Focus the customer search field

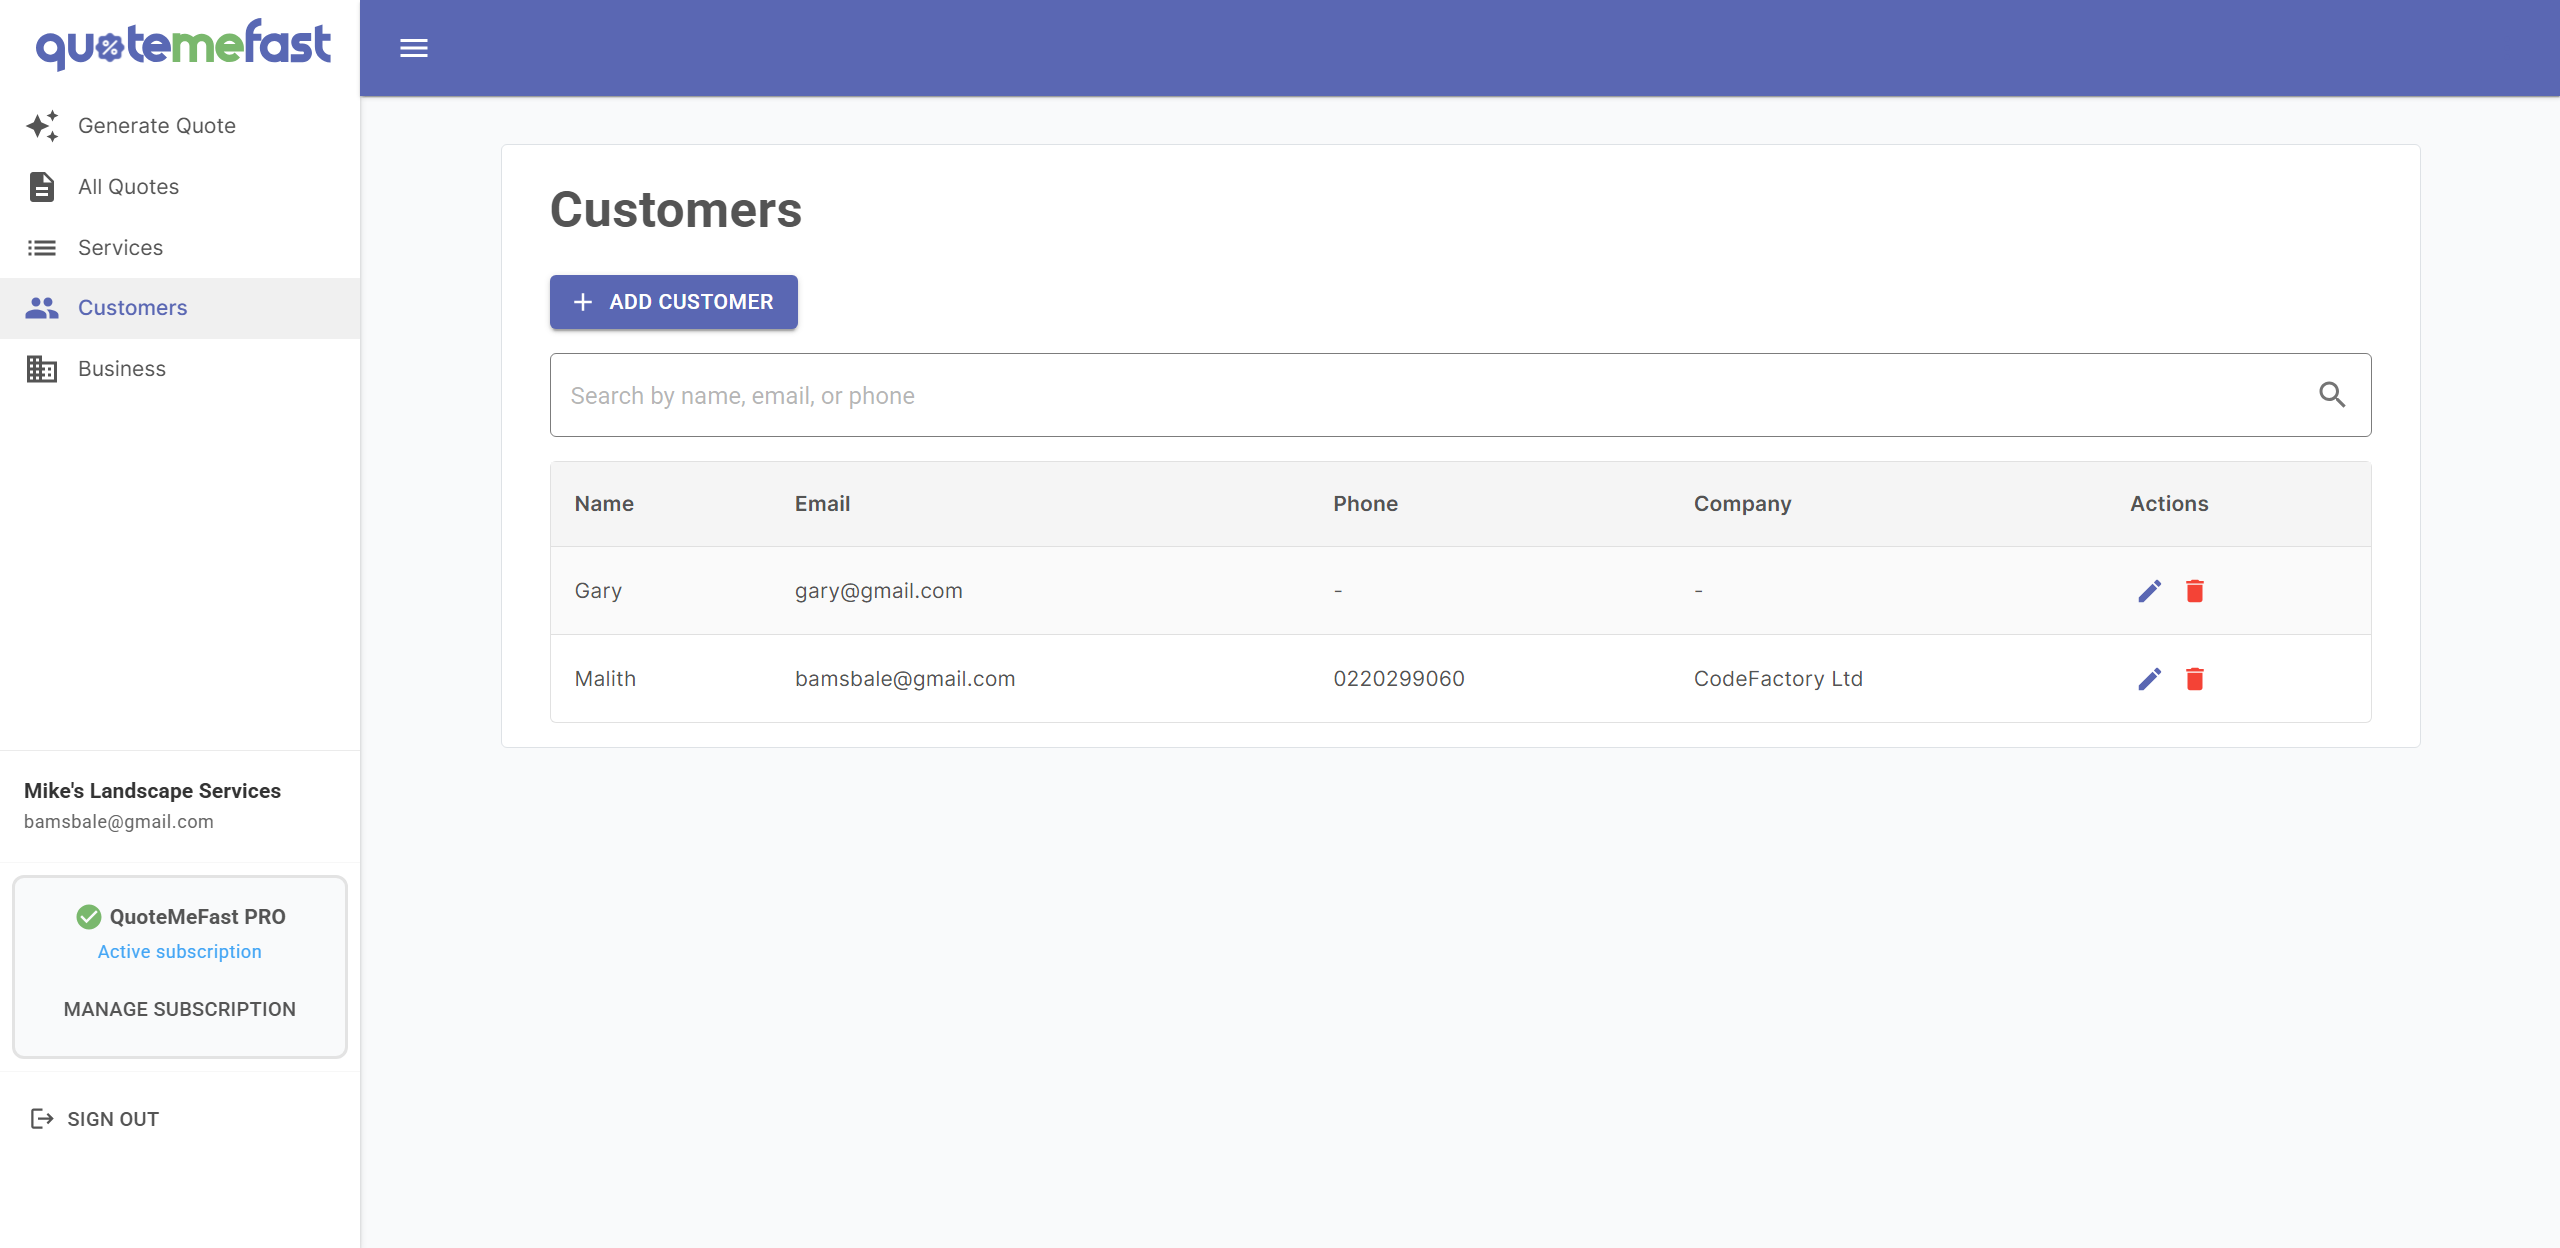[1460, 395]
